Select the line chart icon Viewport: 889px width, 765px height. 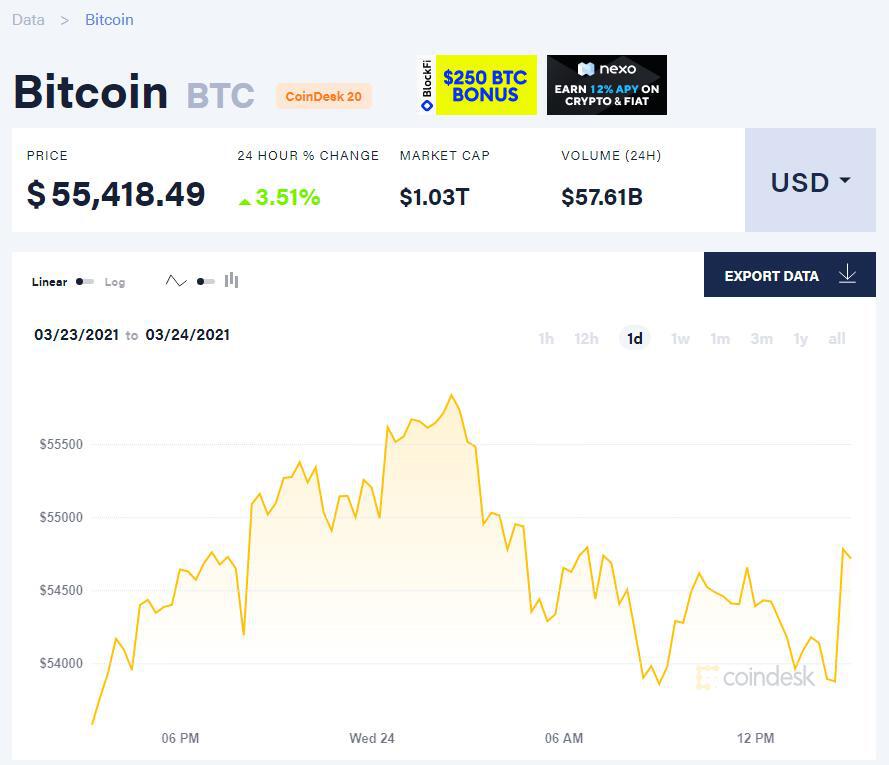176,281
